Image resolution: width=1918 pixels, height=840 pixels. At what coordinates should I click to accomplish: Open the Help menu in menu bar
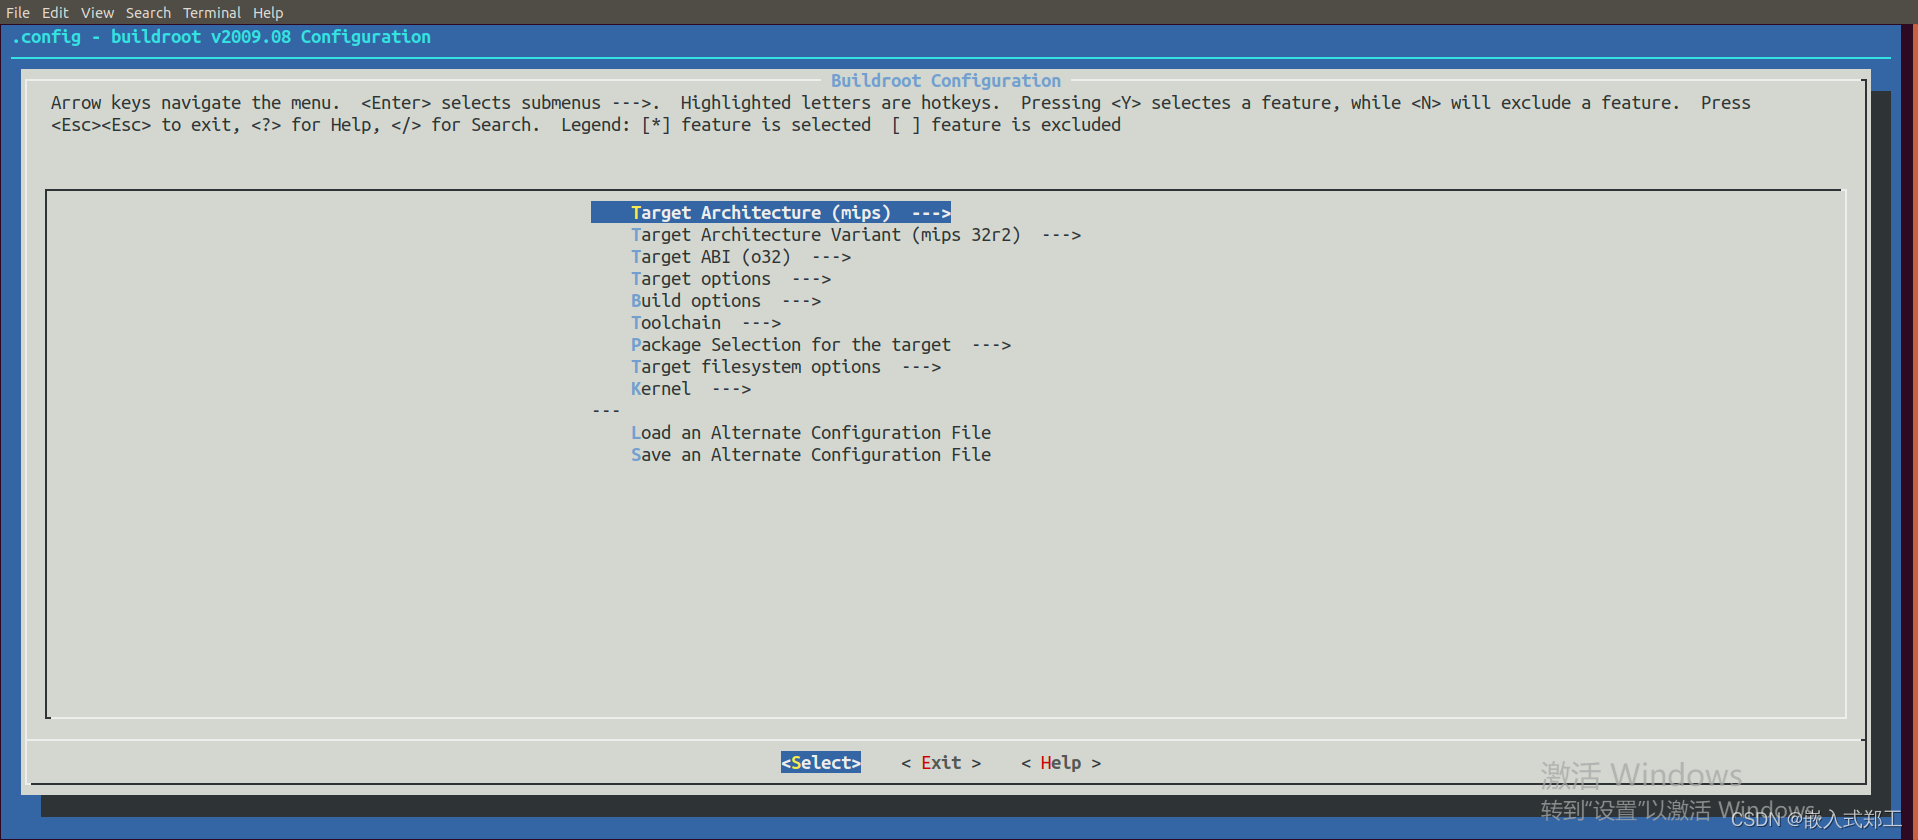tap(268, 12)
